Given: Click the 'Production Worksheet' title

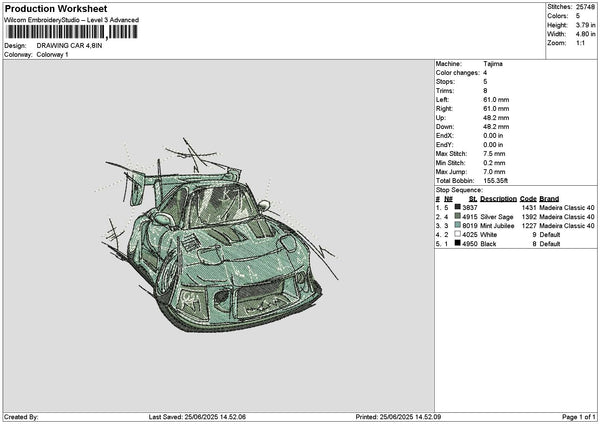Looking at the screenshot, I should (56, 8).
